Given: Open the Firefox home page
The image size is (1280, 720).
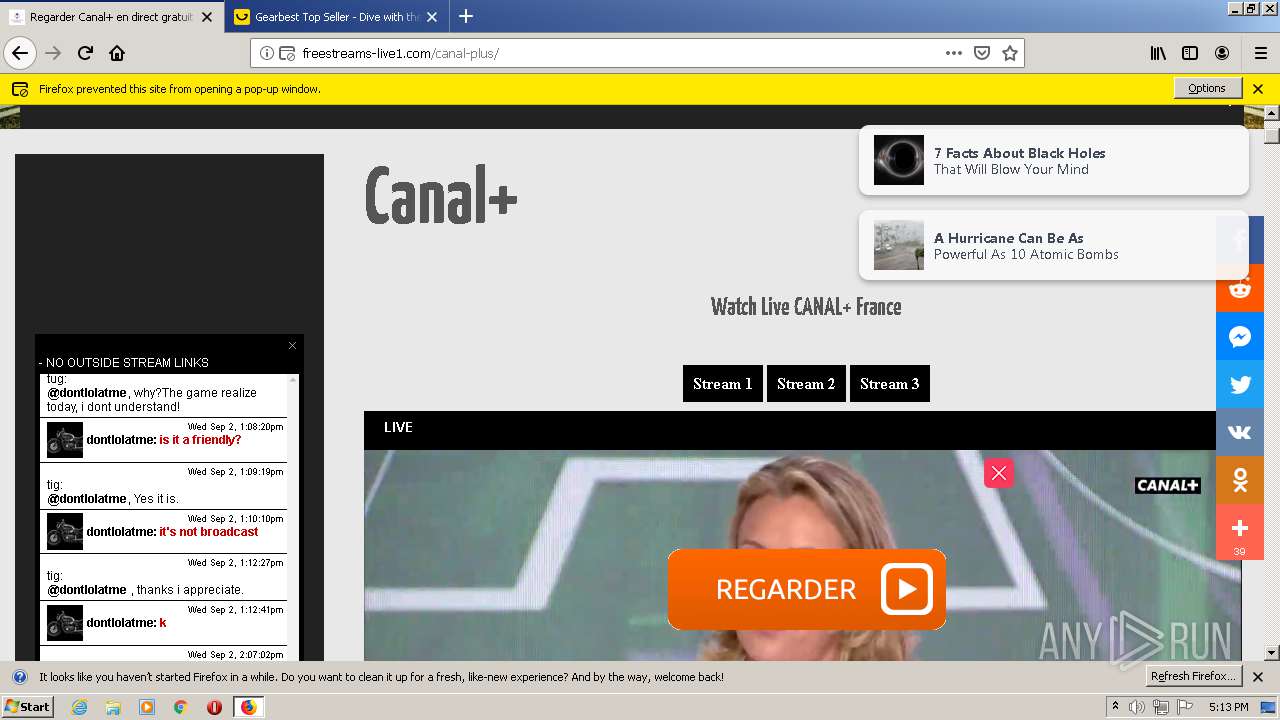Looking at the screenshot, I should 117,53.
